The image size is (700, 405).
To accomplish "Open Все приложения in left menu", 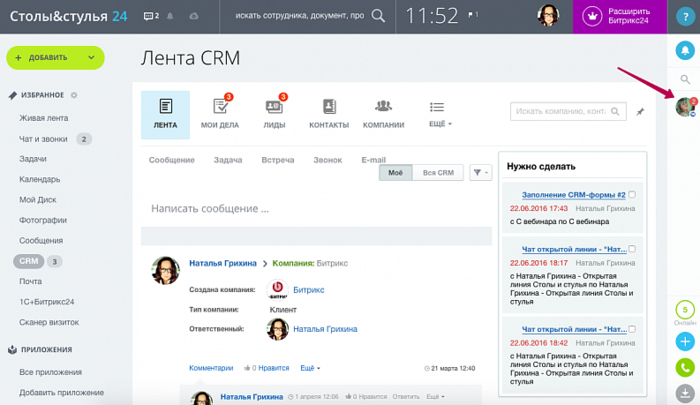I will click(50, 372).
